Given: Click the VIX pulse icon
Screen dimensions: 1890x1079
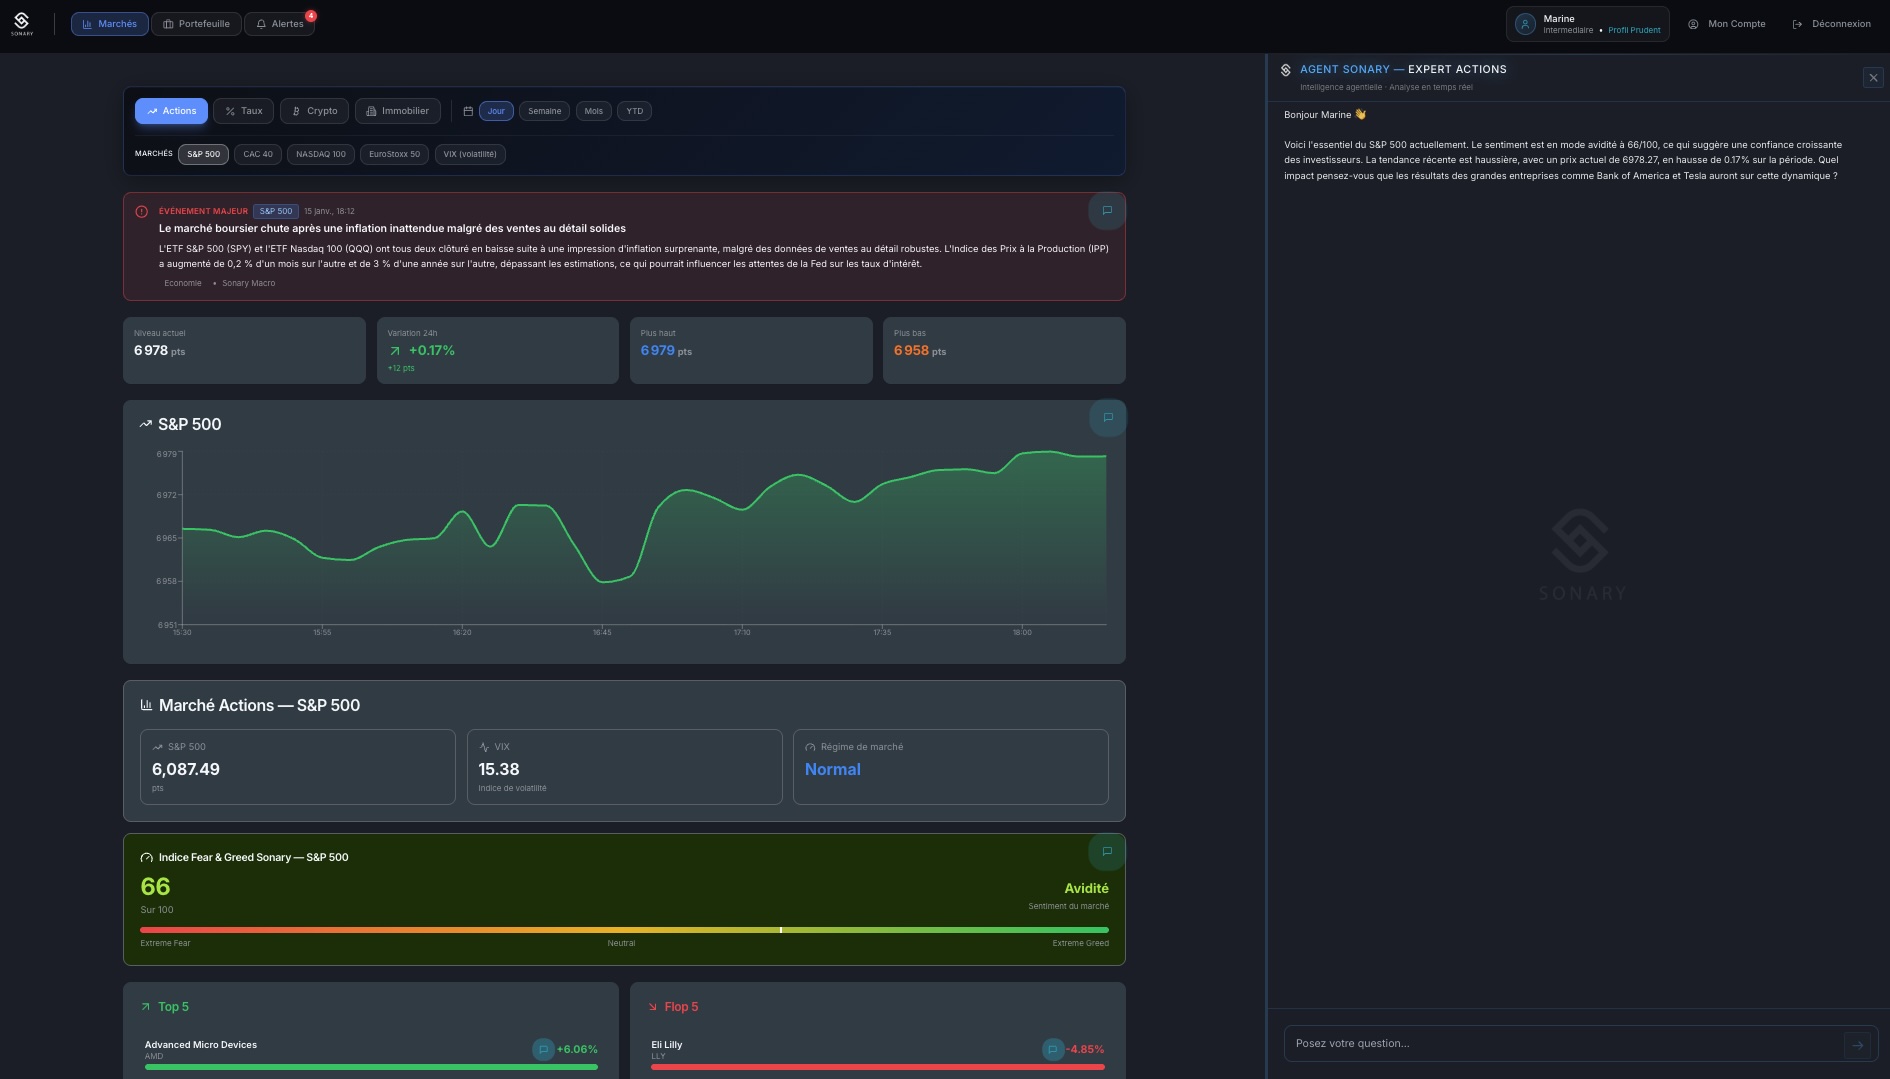Looking at the screenshot, I should (484, 747).
